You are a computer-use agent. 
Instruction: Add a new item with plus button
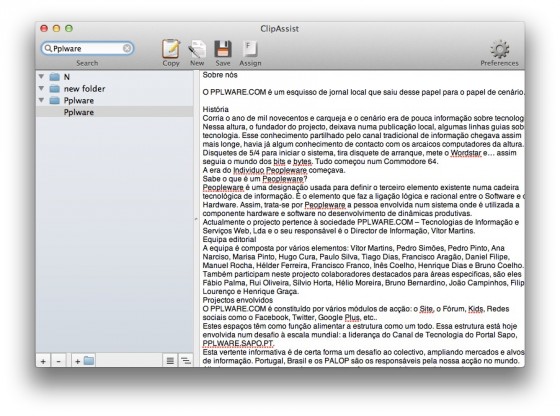(43, 361)
